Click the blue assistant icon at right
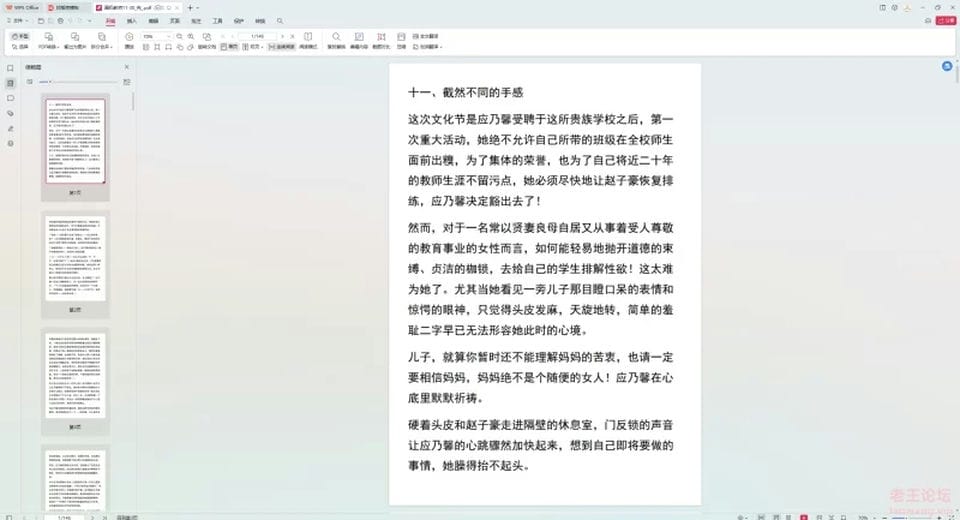 [x=947, y=66]
